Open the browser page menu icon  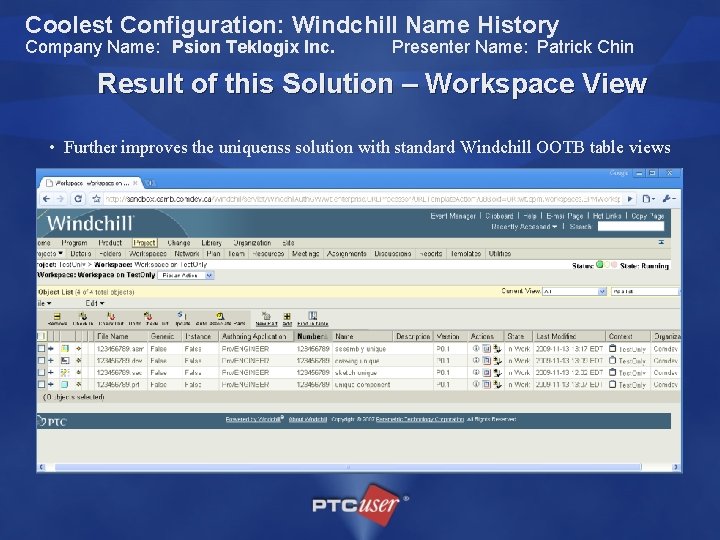point(648,199)
